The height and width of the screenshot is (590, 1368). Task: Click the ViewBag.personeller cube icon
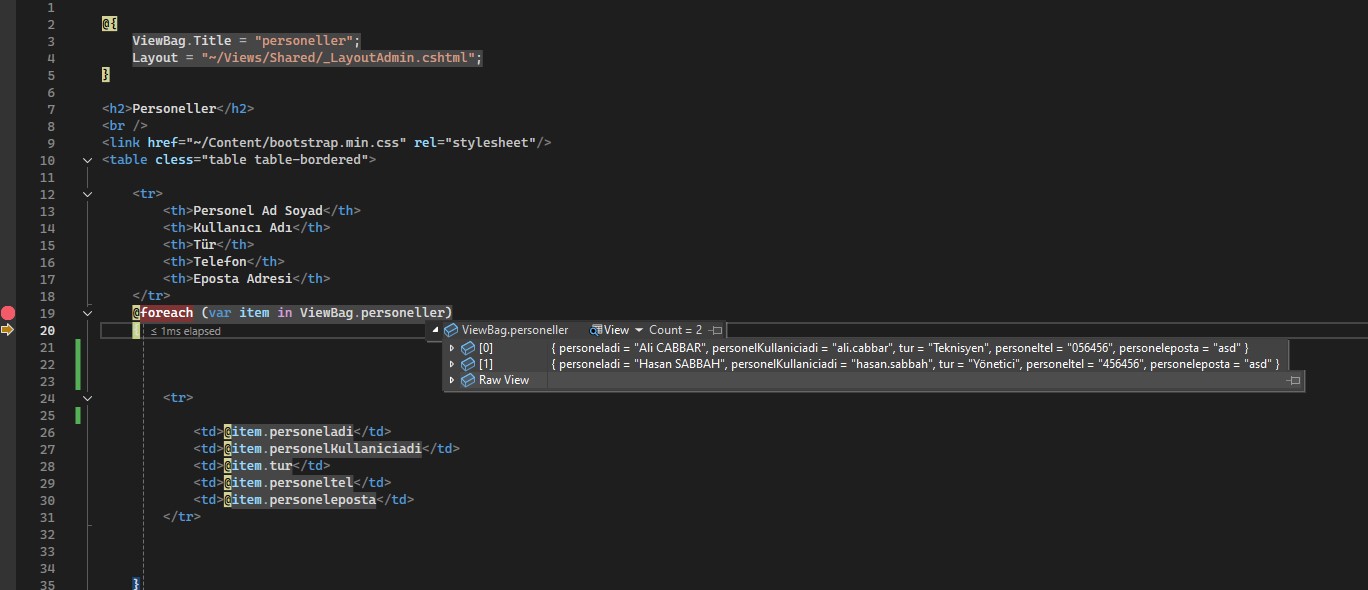tap(451, 330)
